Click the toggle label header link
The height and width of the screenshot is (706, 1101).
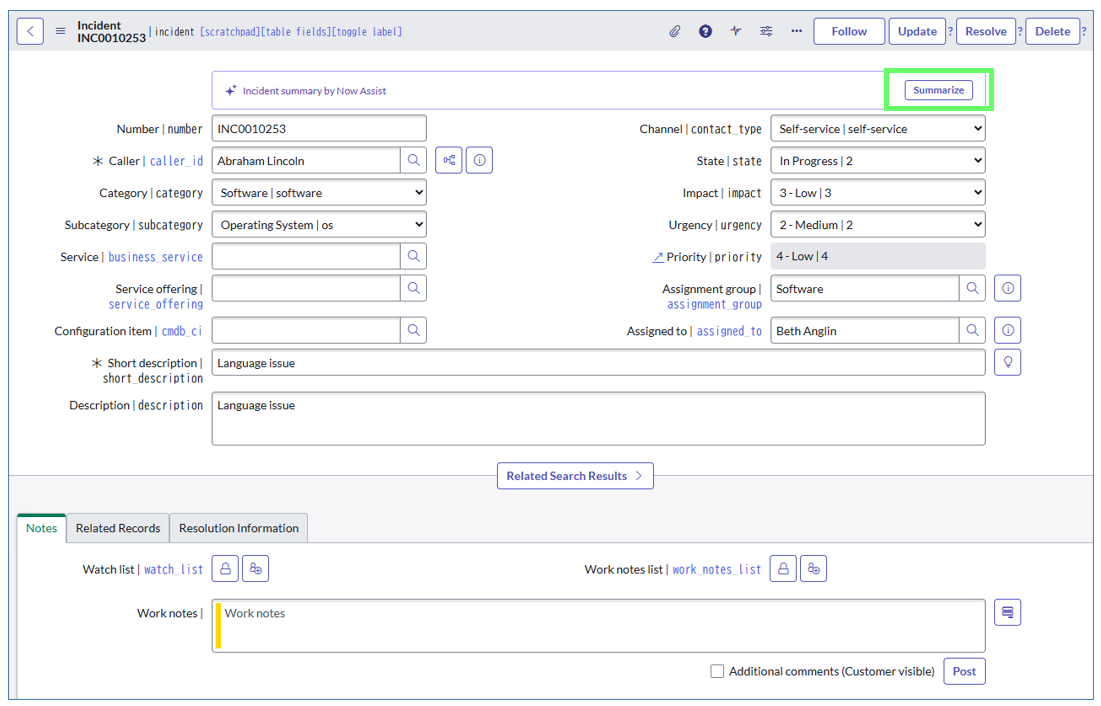[366, 32]
